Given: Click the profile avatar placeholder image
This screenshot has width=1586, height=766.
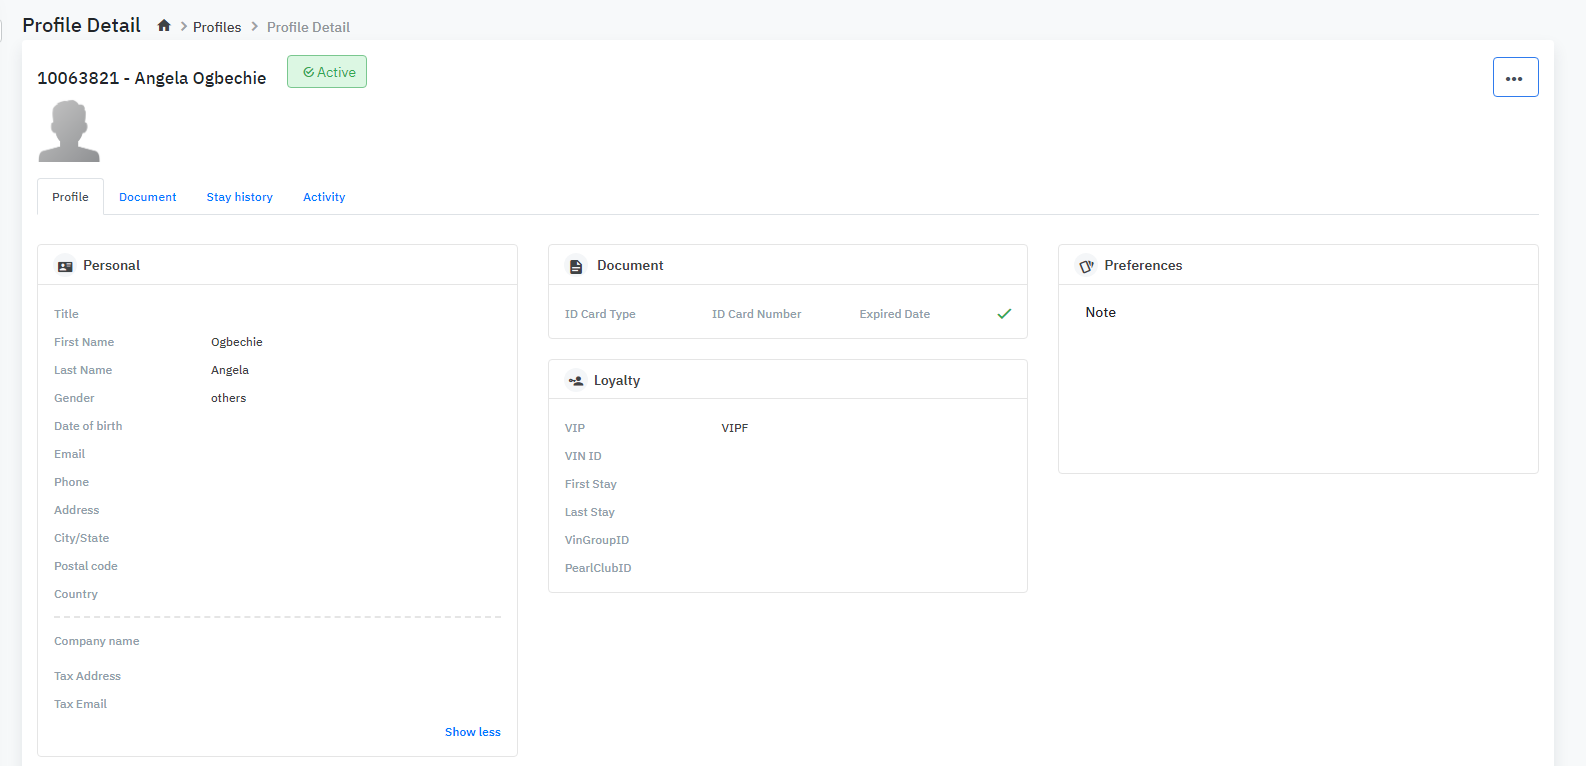Looking at the screenshot, I should pos(69,131).
